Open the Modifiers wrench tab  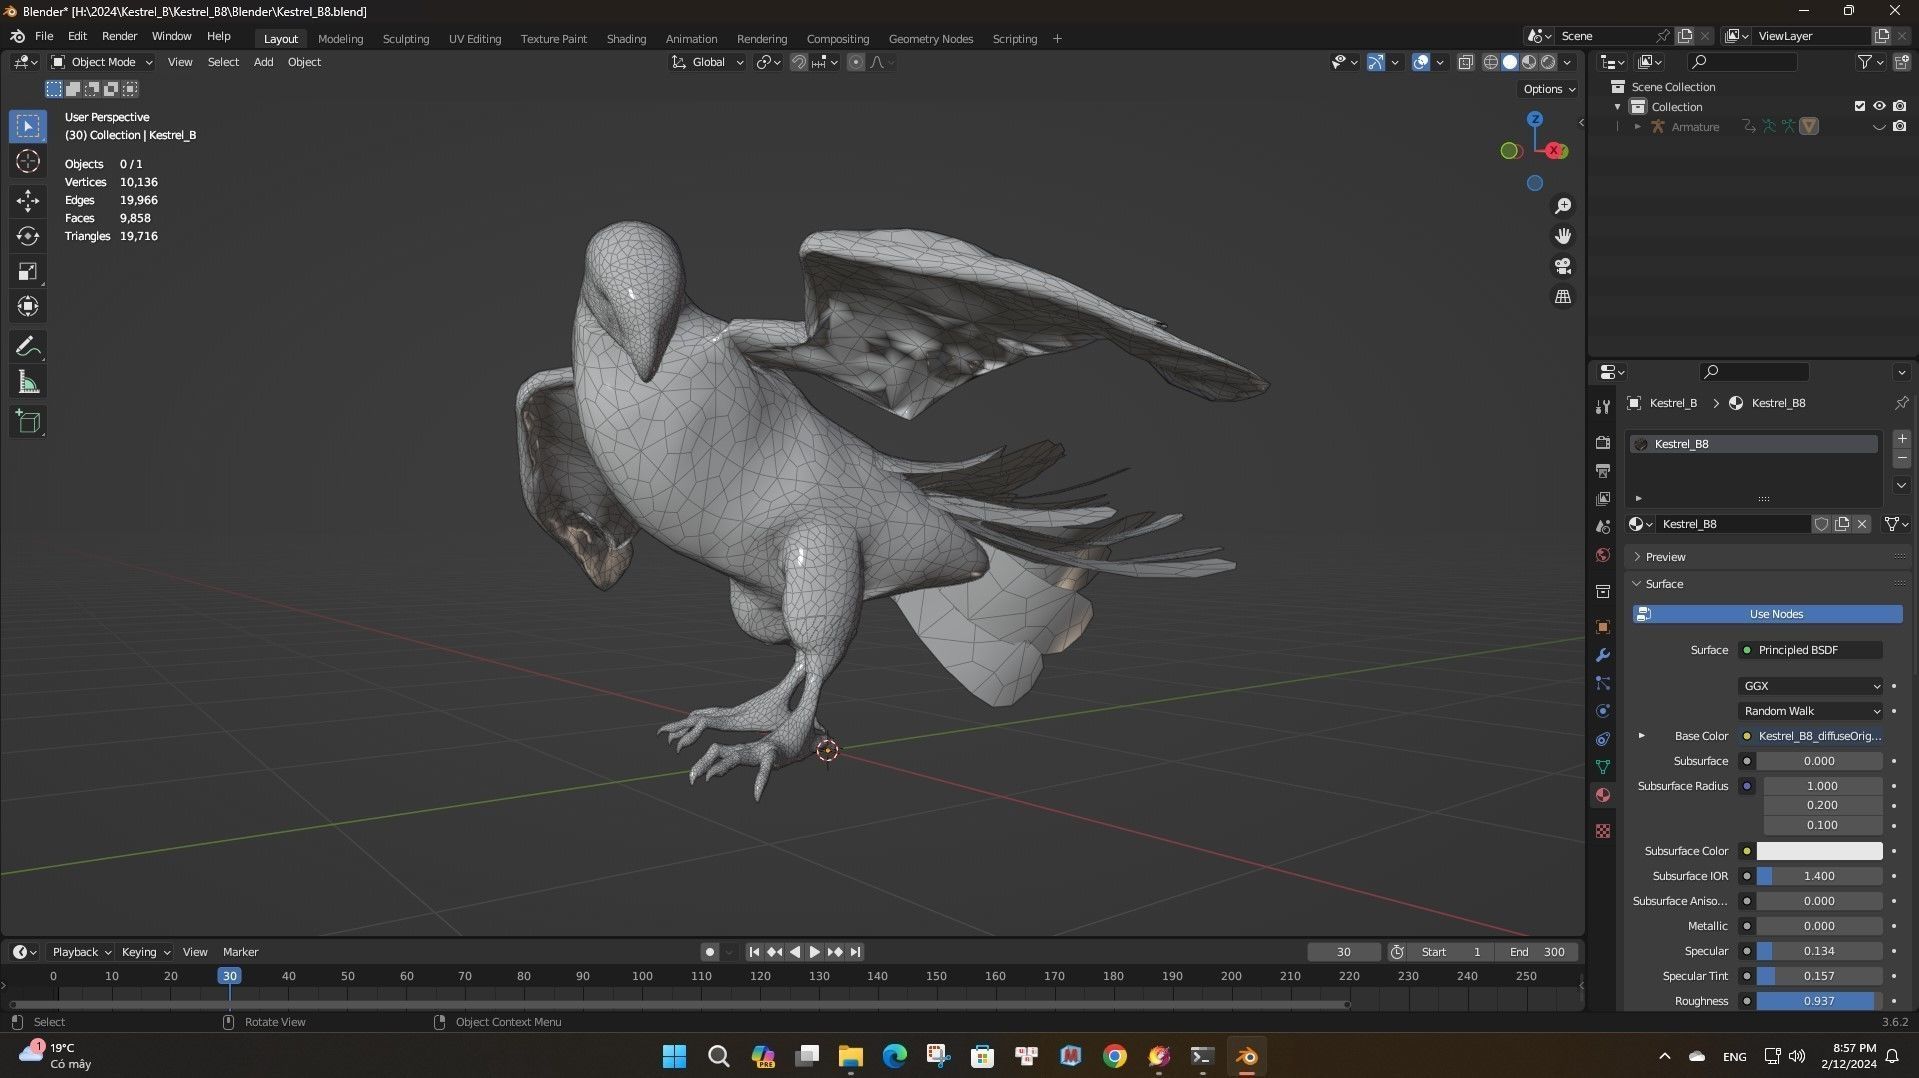click(1603, 655)
